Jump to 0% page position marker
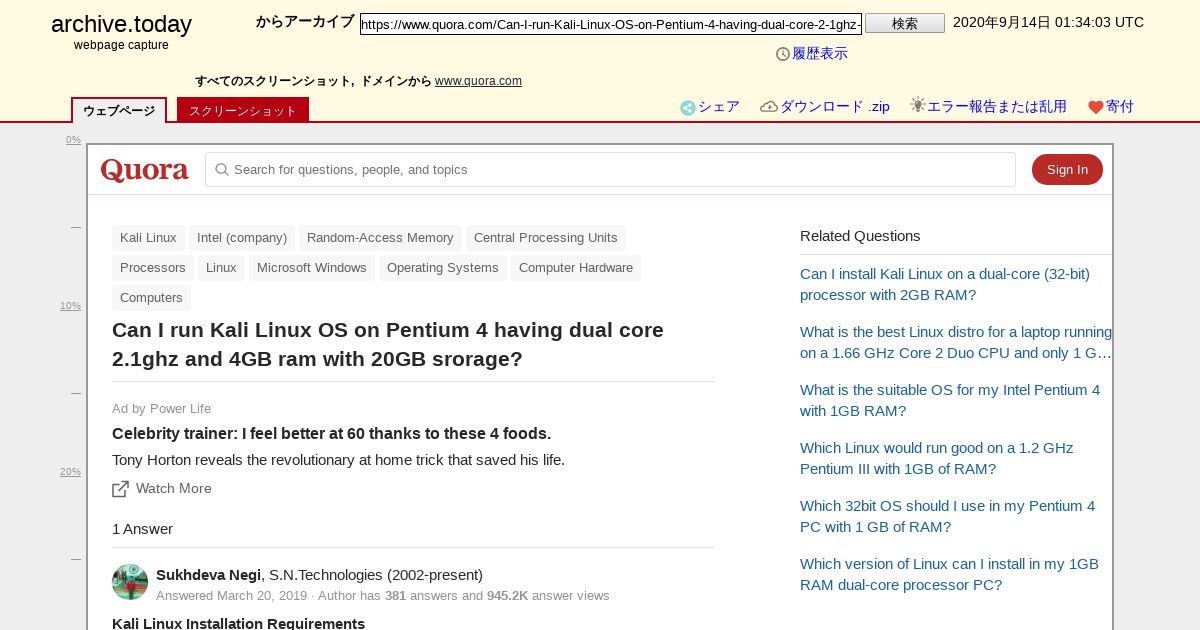Screen dimensions: 1200x630 point(73,140)
